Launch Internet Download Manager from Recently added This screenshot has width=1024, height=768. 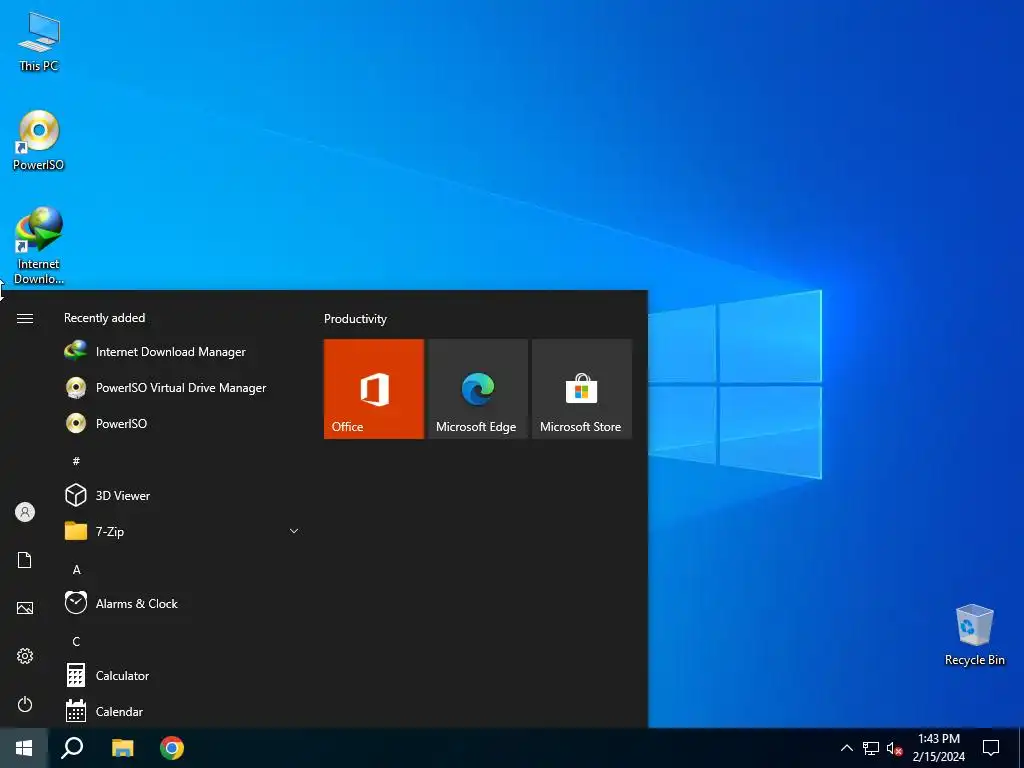tap(182, 351)
